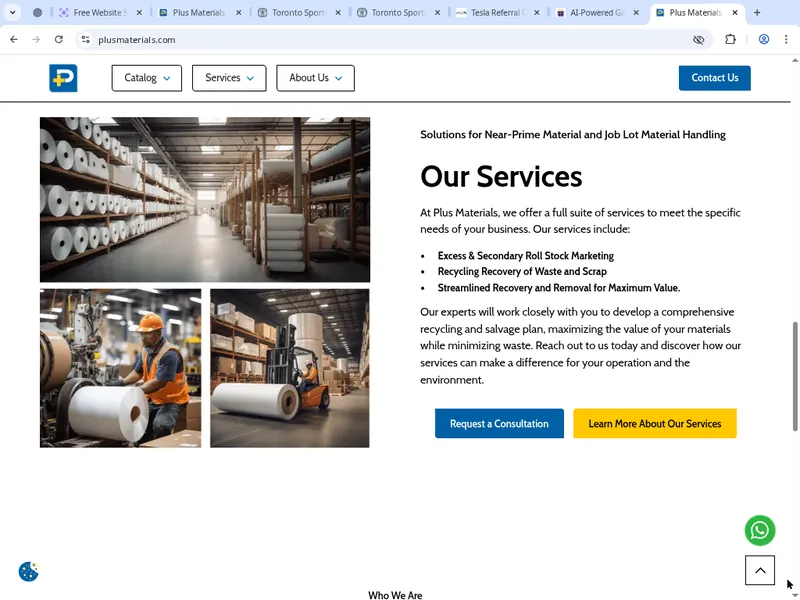800x600 pixels.
Task: Click Learn More About Our Services
Action: 655,423
